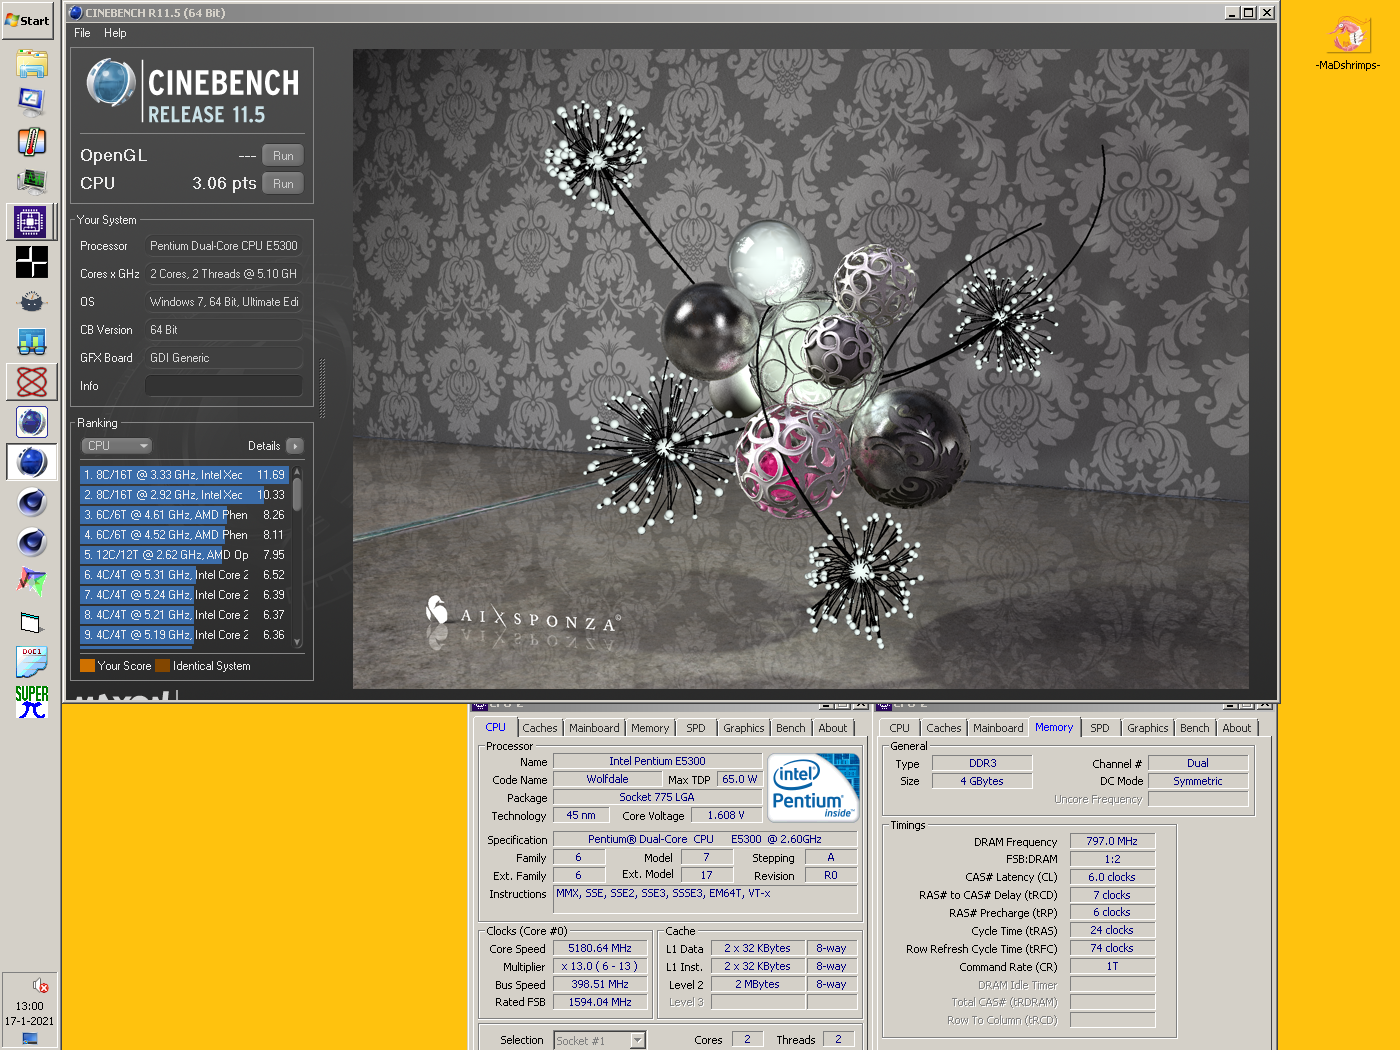Switch to SPD tab in left CPU-Z

[x=696, y=728]
